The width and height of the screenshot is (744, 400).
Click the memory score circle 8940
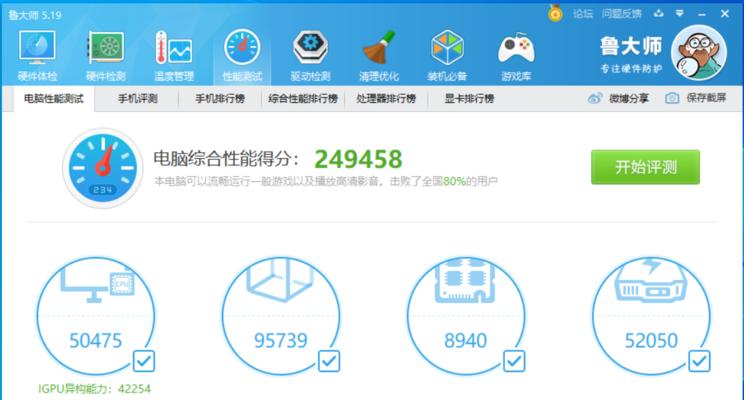tap(466, 316)
